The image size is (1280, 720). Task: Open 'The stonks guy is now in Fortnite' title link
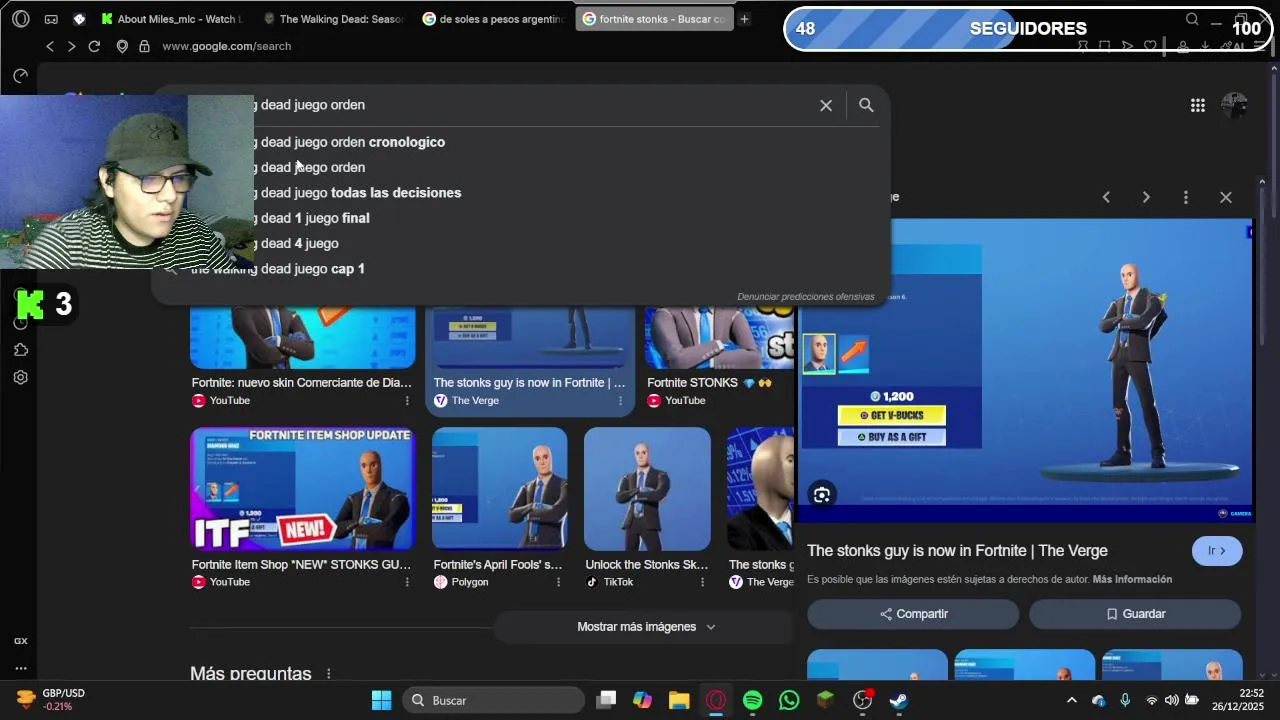tap(957, 551)
